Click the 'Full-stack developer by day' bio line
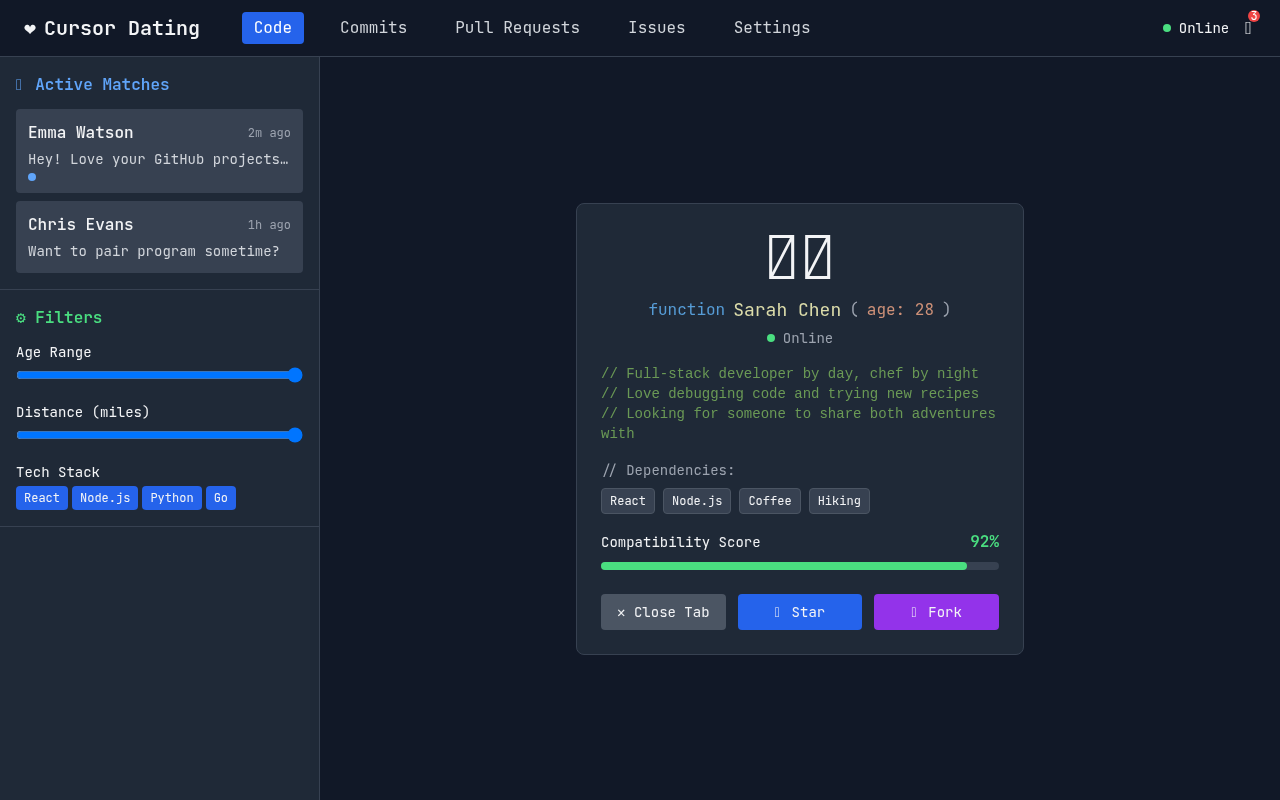This screenshot has height=800, width=1280. pos(790,374)
